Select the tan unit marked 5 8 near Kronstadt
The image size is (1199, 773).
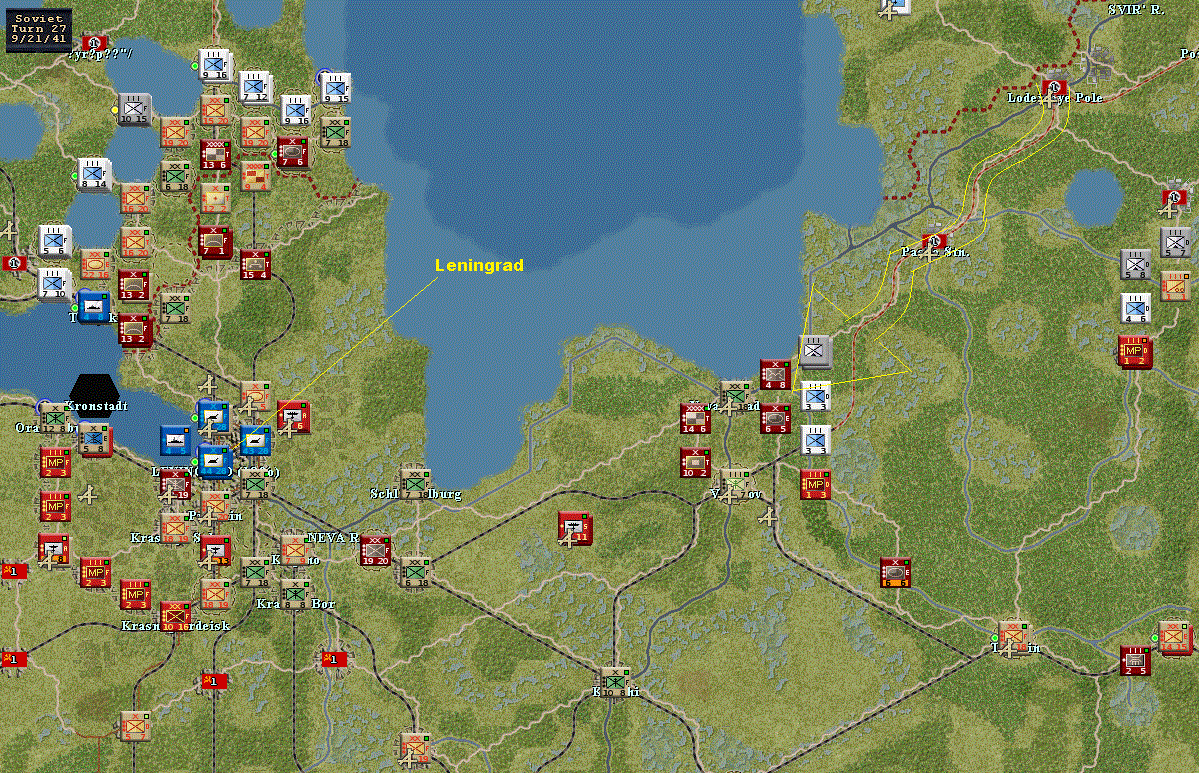tap(95, 439)
